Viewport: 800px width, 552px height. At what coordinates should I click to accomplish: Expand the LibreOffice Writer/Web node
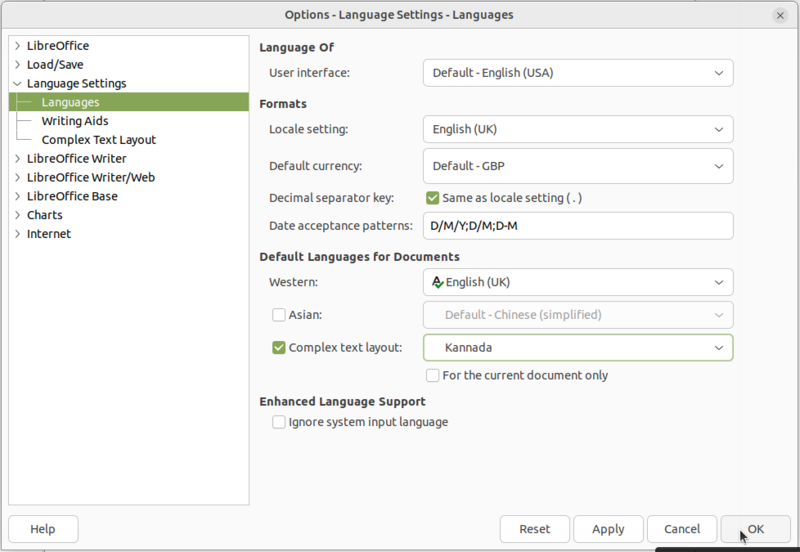pos(17,178)
